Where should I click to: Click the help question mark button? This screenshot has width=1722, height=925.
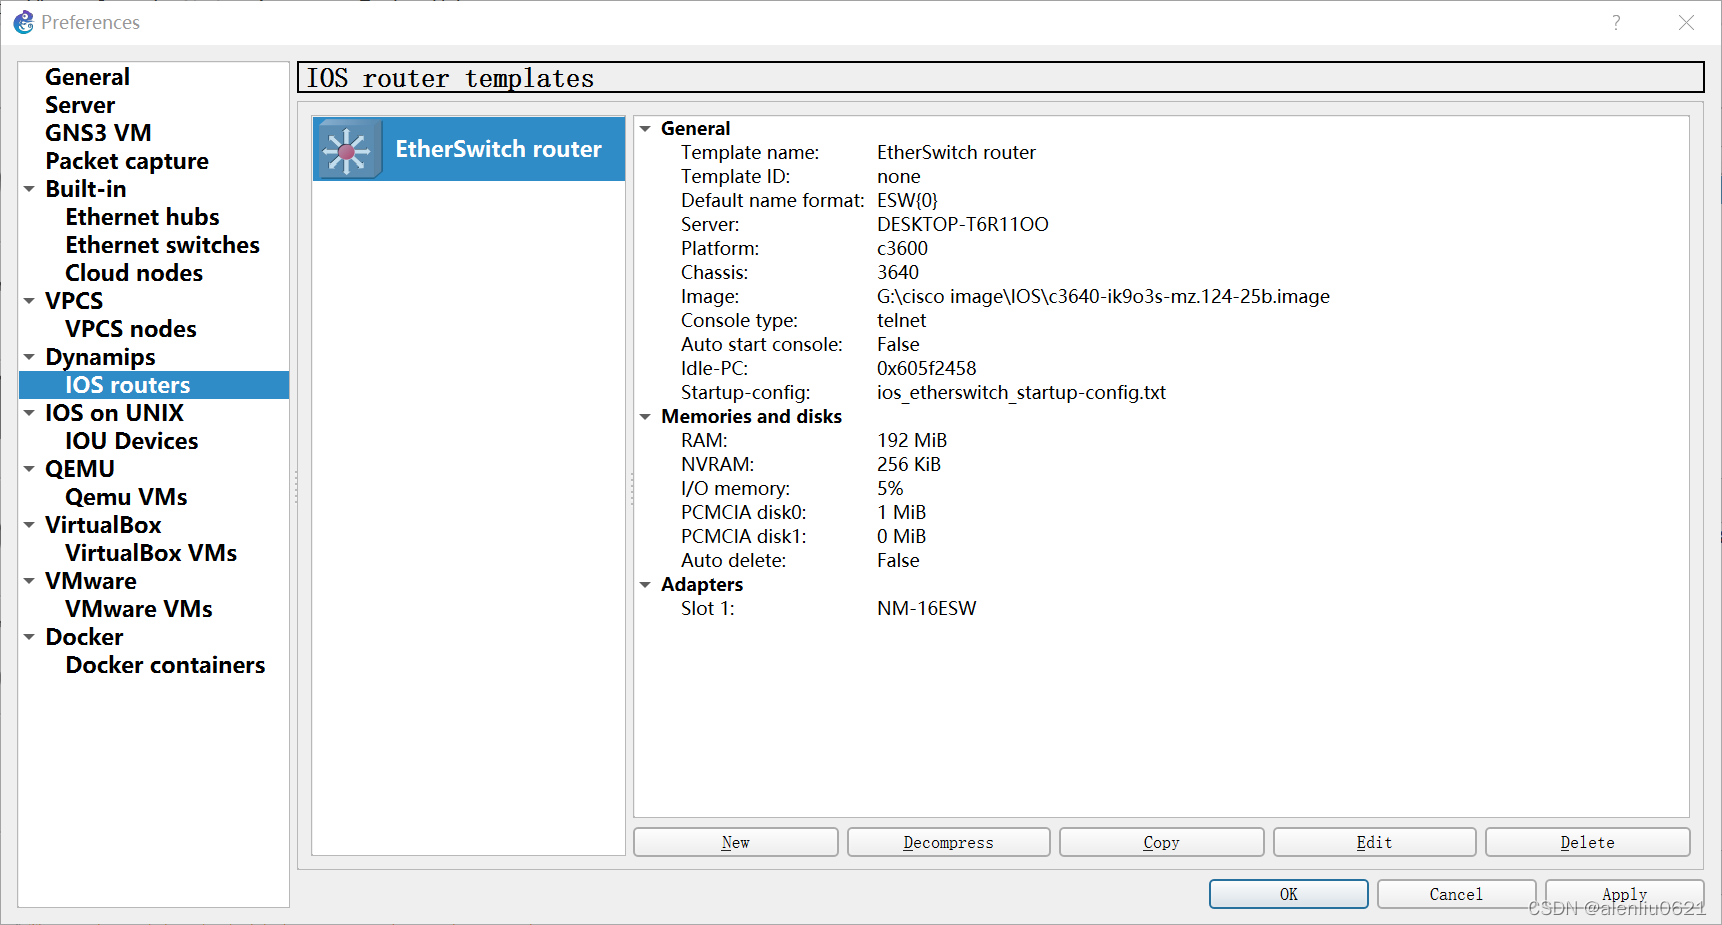click(1616, 22)
